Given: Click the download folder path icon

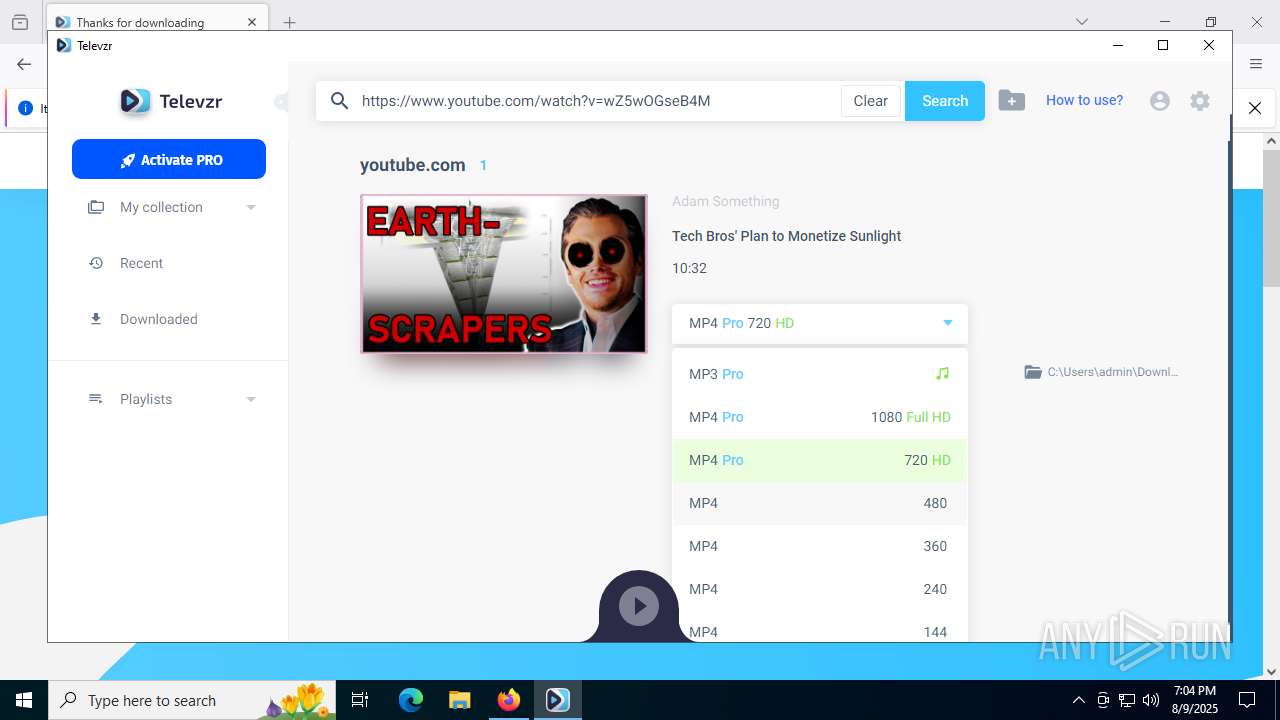Looking at the screenshot, I should [1033, 372].
